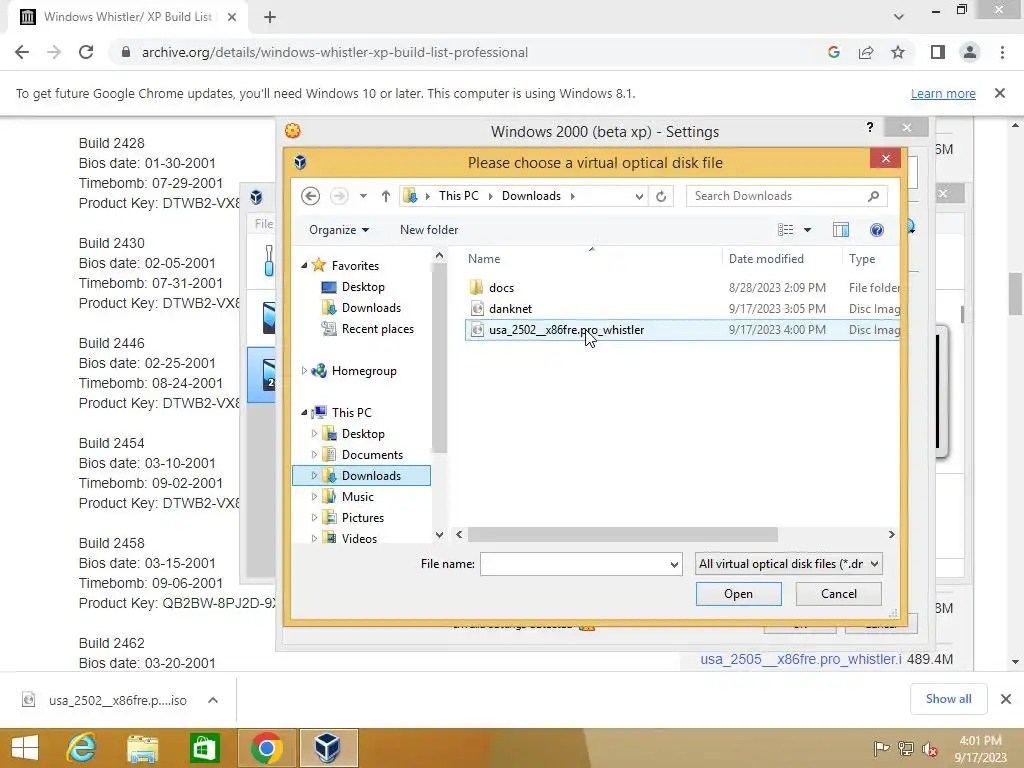Image resolution: width=1024 pixels, height=768 pixels.
Task: Expand the Homegroup node
Action: (304, 370)
